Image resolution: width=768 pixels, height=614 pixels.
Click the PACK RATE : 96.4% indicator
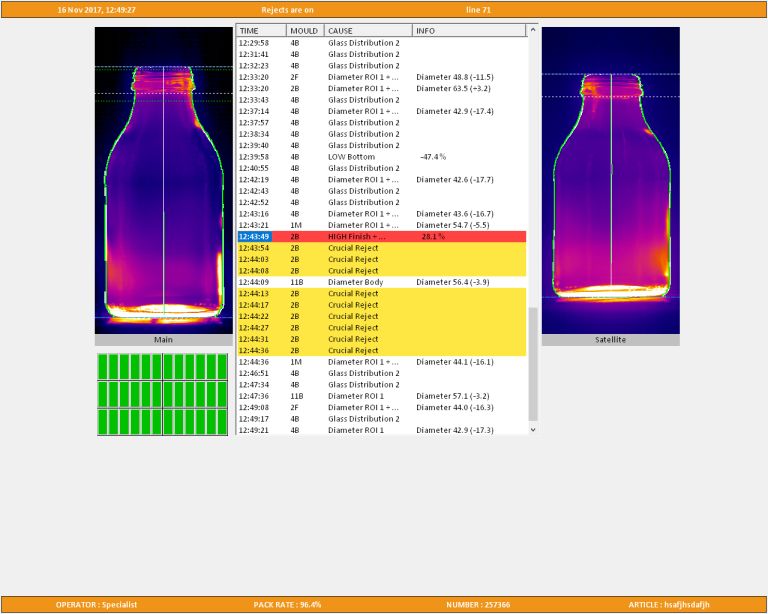287,604
